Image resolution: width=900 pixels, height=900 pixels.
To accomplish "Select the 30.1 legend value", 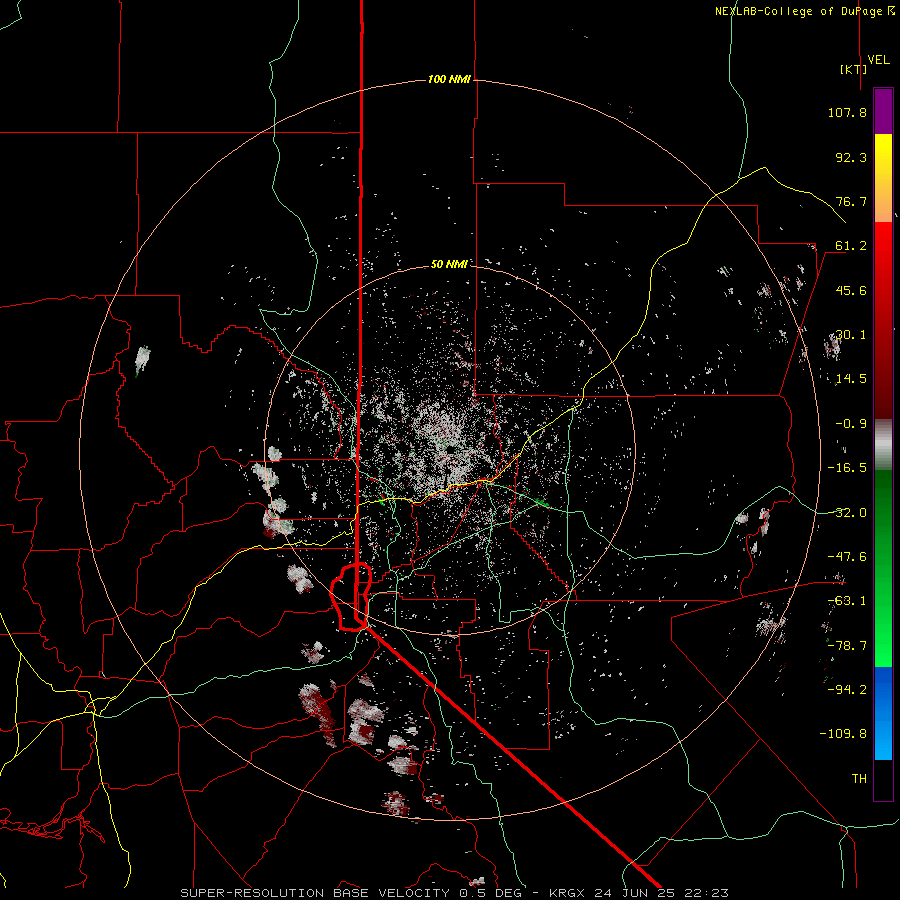I will [x=851, y=335].
